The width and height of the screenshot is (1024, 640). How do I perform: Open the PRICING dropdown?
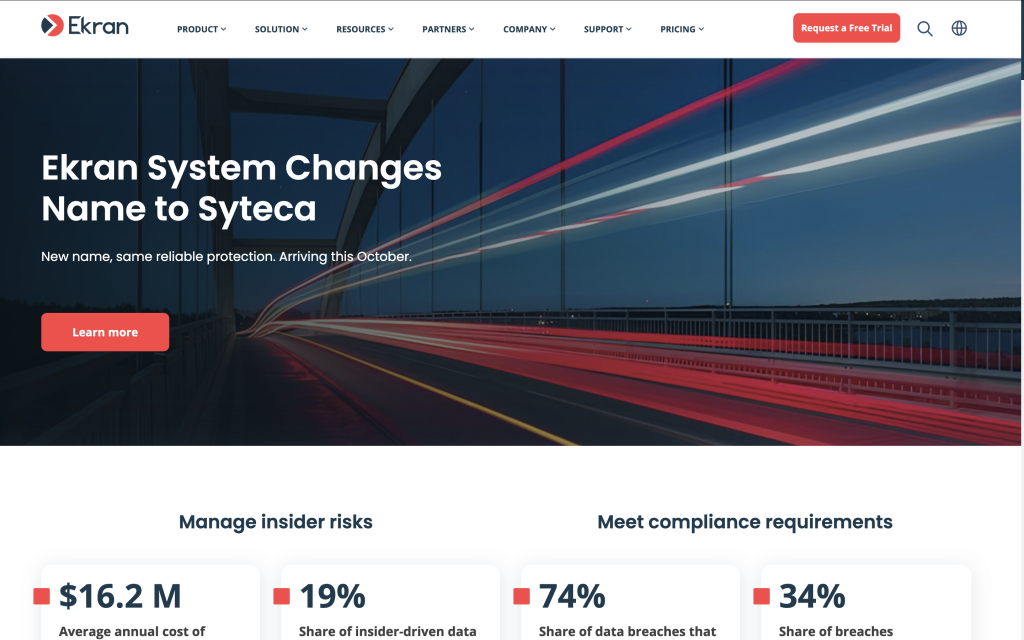click(682, 29)
